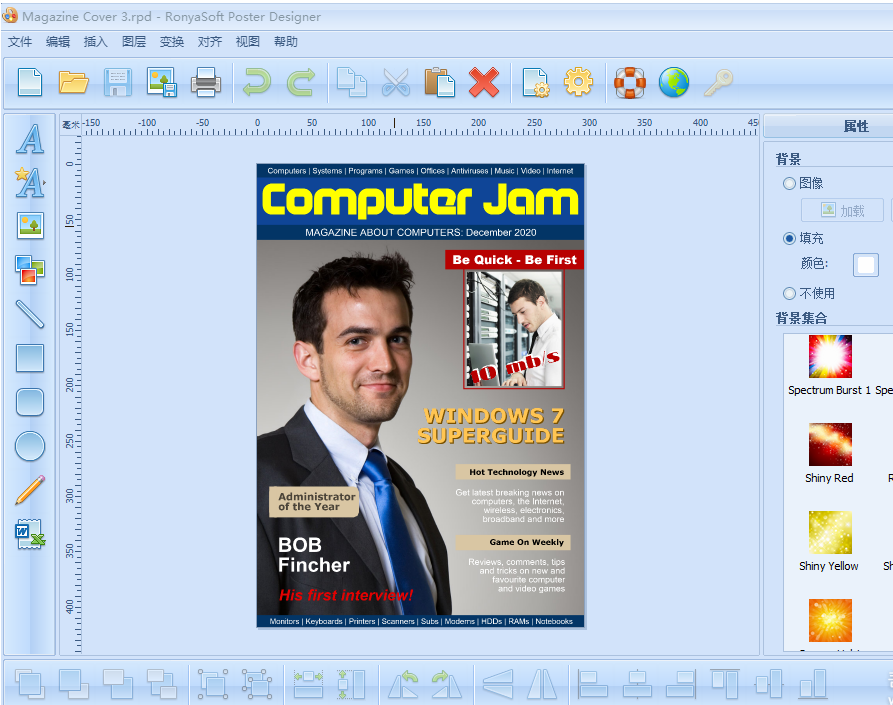Select the Rectangle shape tool

(x=30, y=358)
